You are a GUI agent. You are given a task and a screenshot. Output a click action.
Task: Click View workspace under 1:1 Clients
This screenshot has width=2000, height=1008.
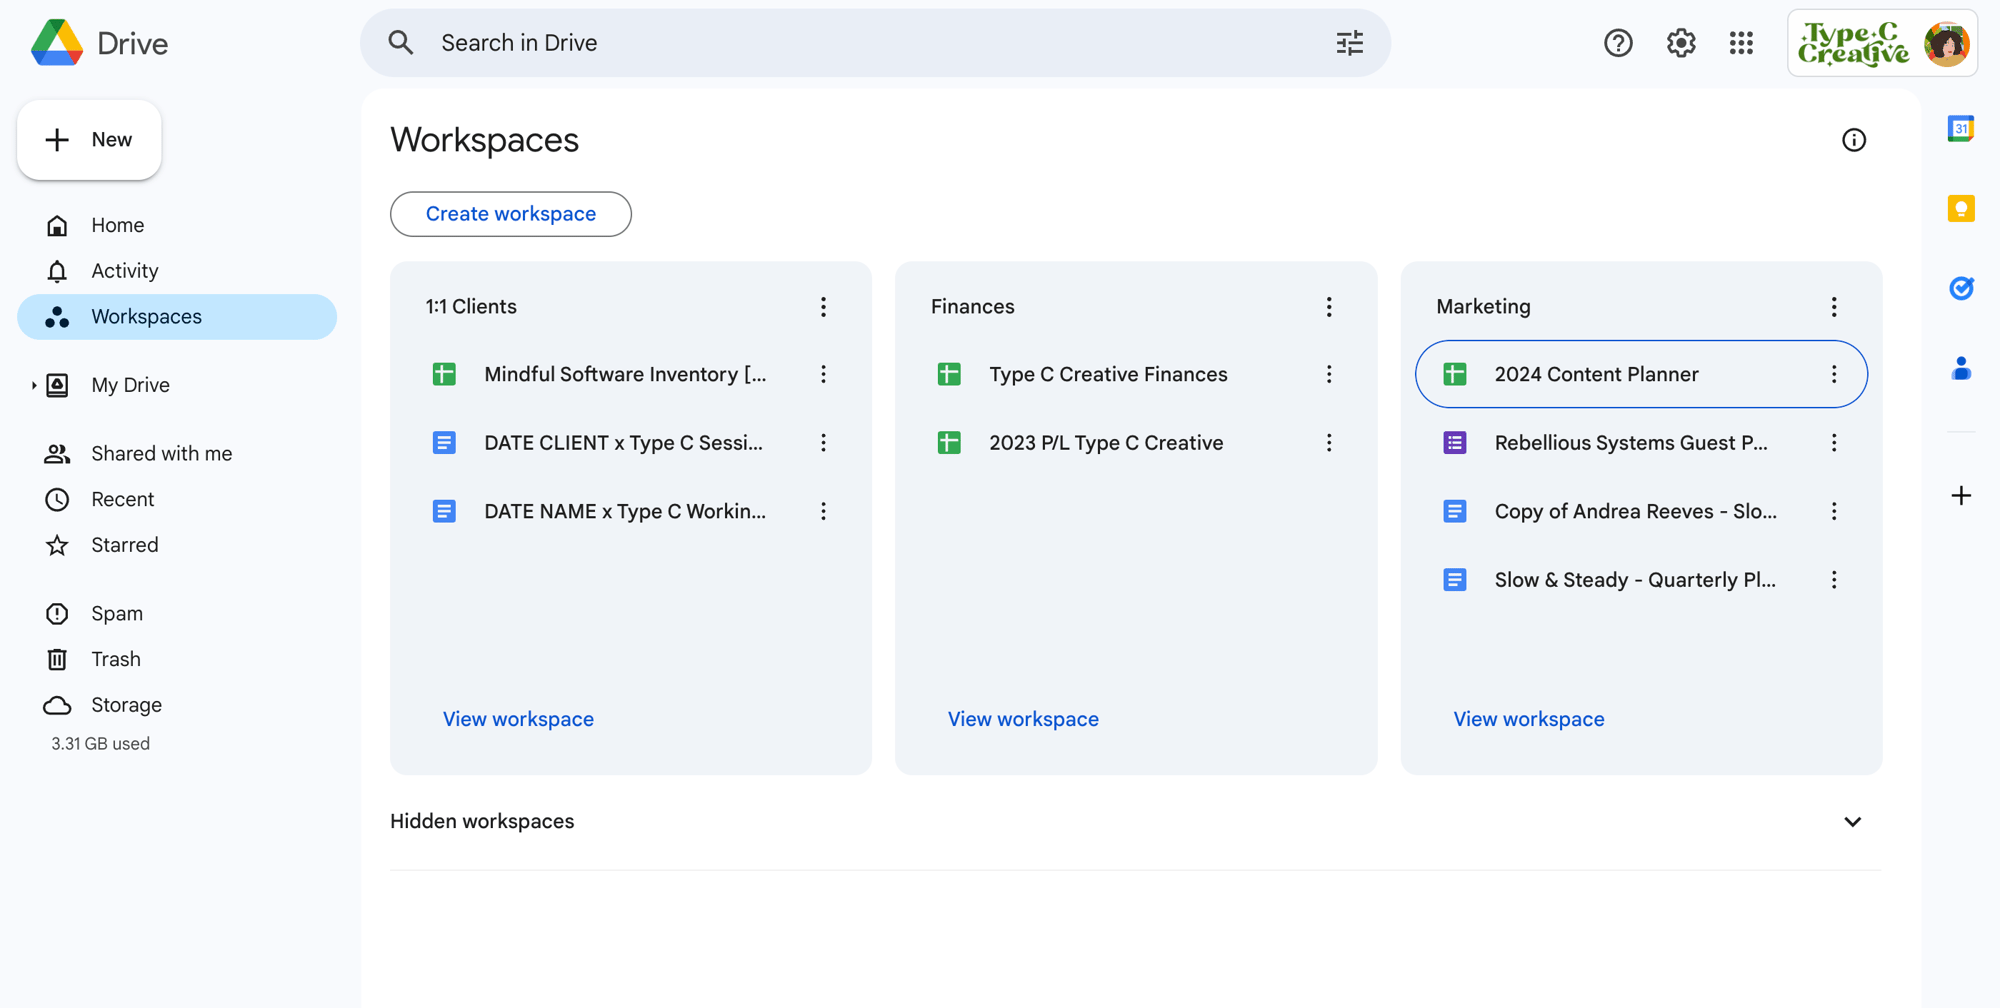(x=518, y=719)
